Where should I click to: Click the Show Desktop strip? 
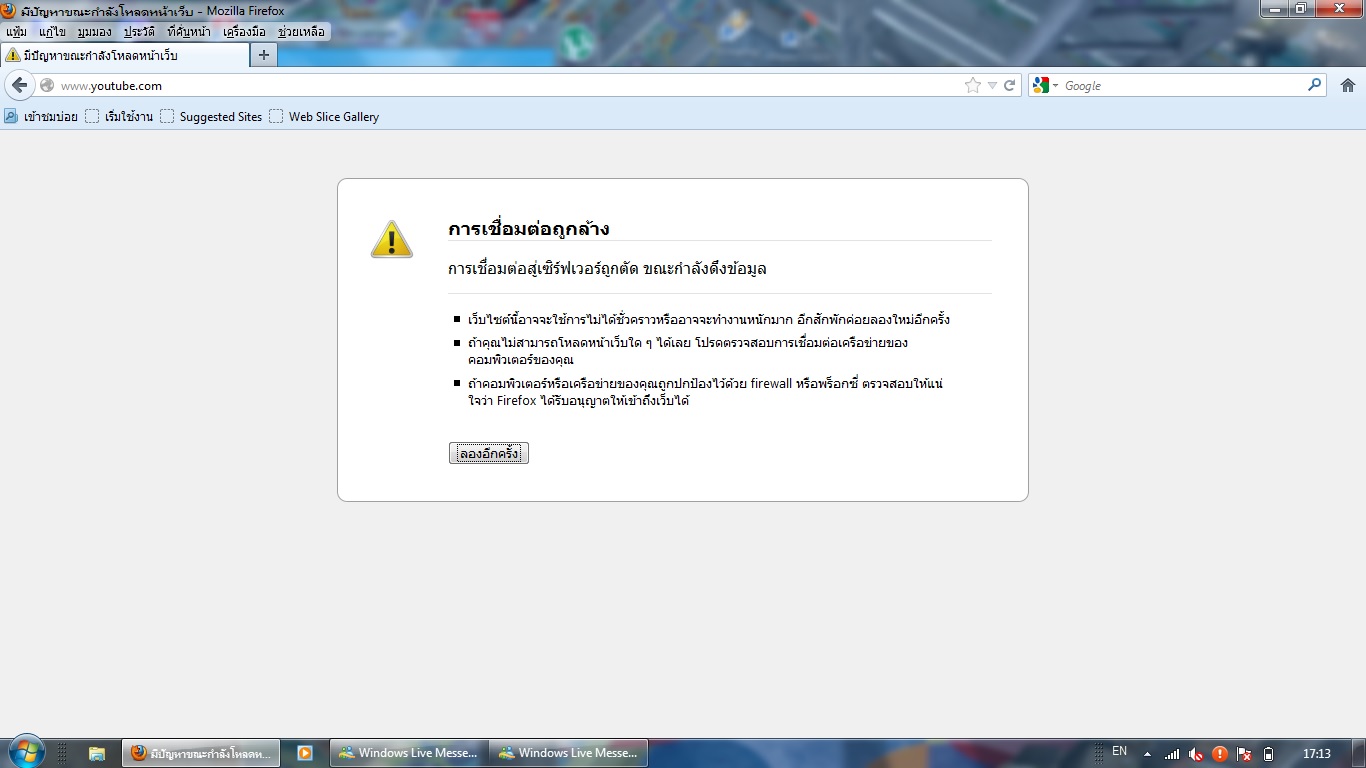pos(1360,753)
